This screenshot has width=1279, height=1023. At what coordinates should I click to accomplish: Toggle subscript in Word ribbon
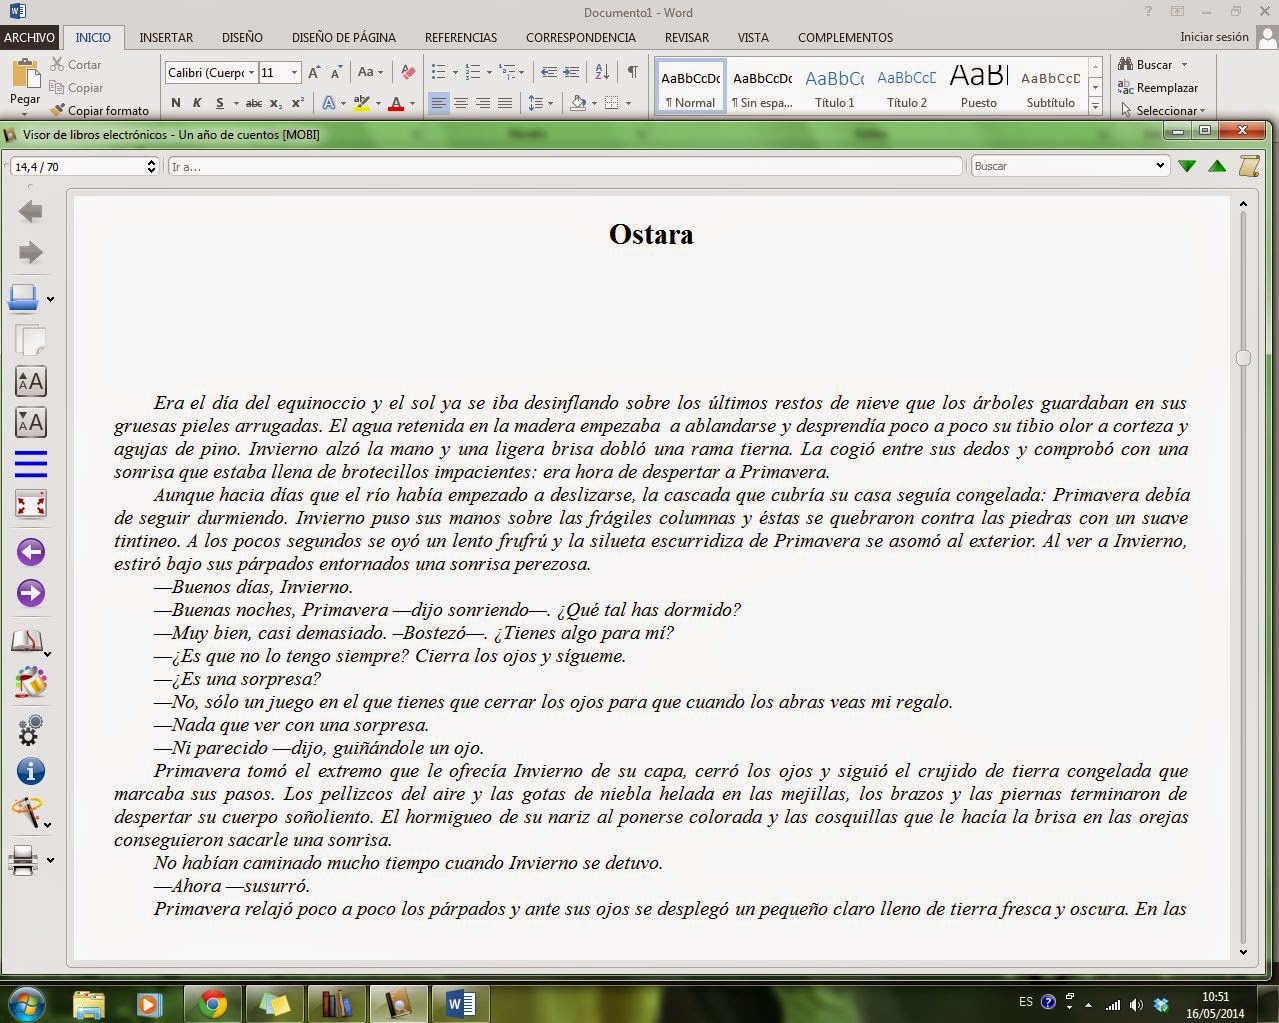click(276, 103)
